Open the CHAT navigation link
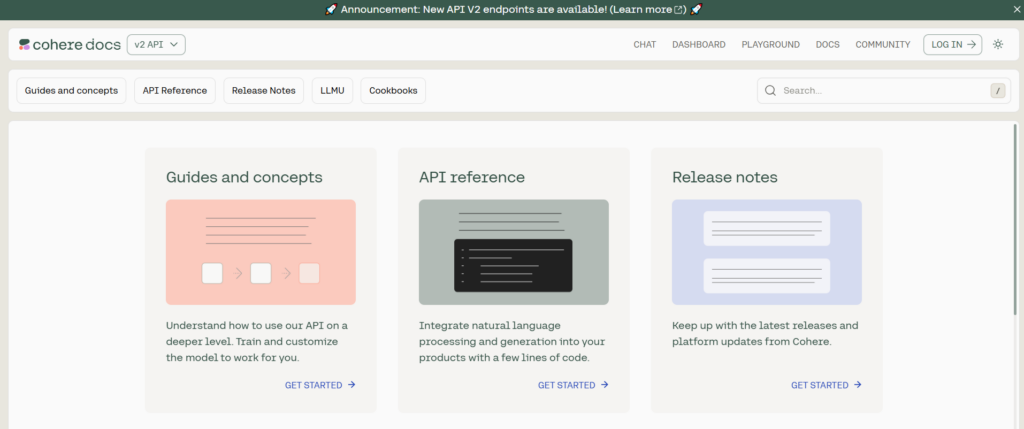The height and width of the screenshot is (429, 1024). 645,44
